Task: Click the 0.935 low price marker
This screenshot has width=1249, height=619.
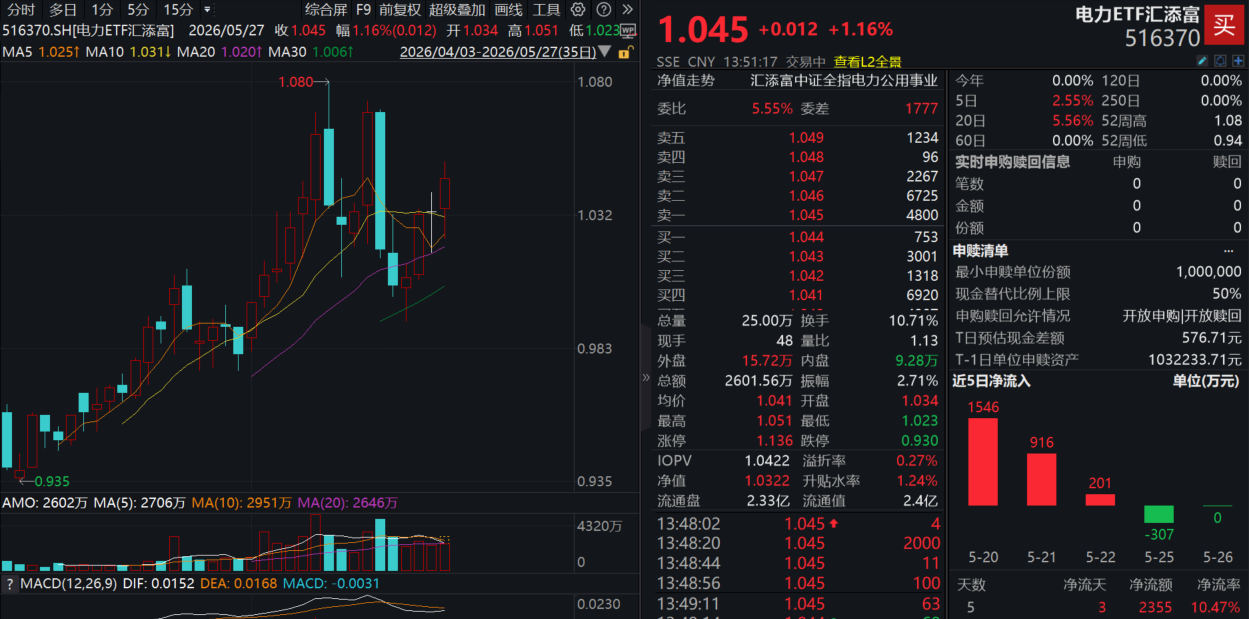Action: 51,481
